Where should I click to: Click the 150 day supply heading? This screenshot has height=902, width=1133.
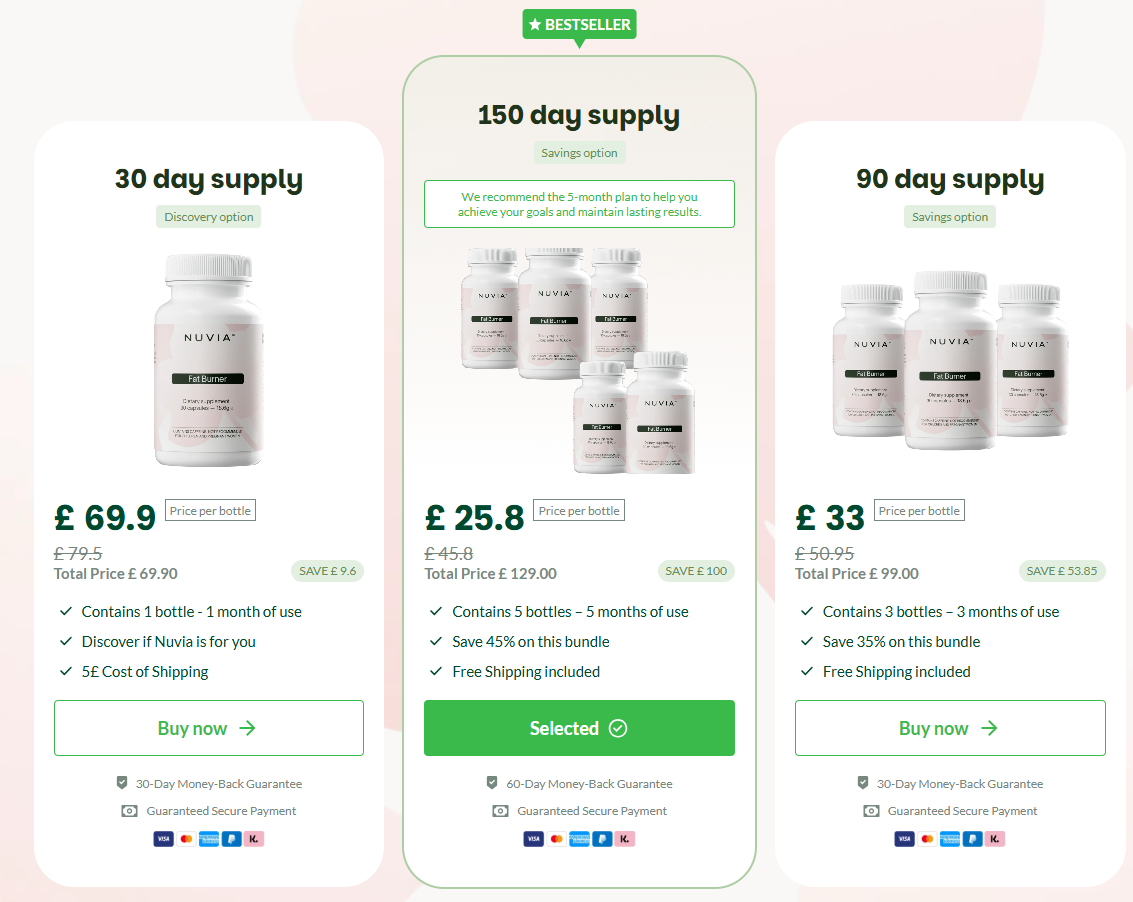(579, 115)
